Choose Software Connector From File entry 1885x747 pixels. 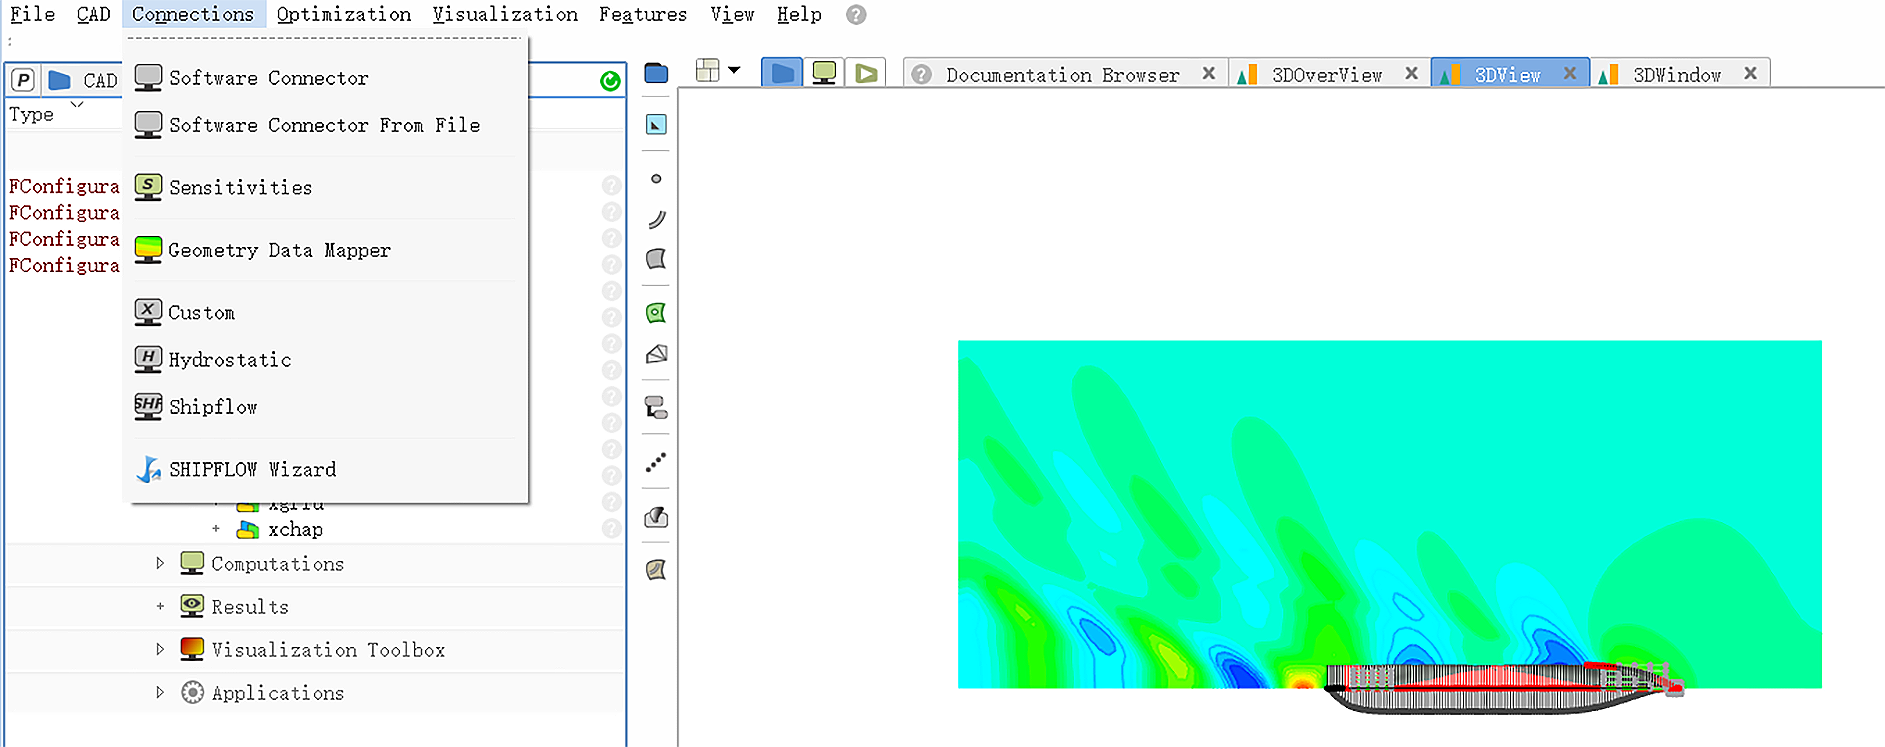[326, 125]
